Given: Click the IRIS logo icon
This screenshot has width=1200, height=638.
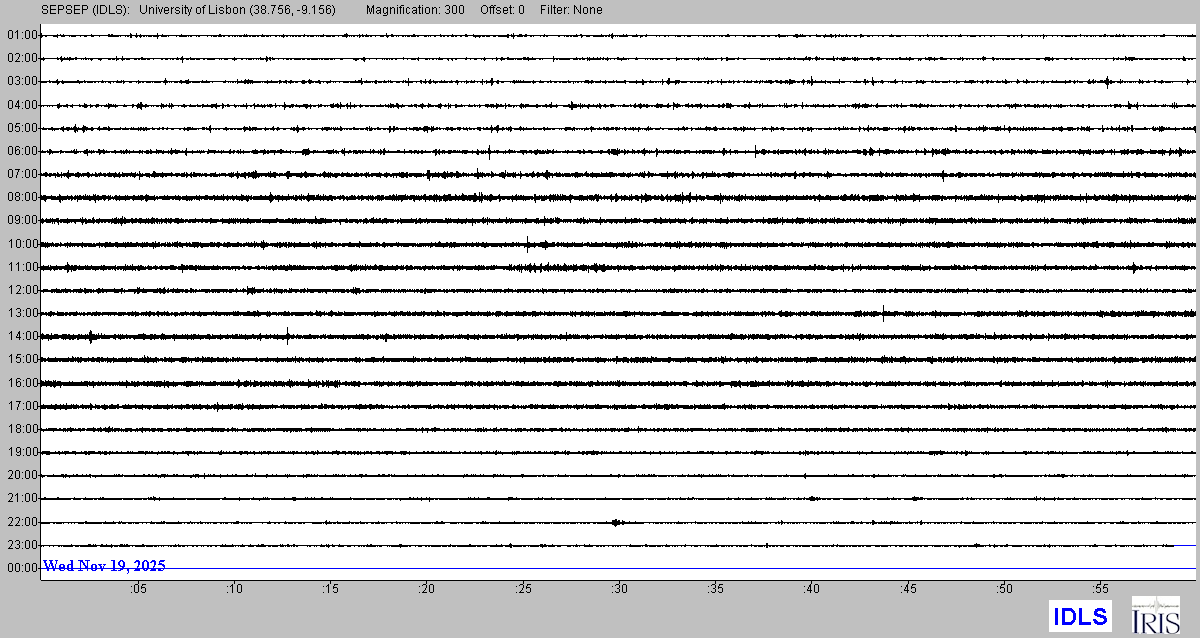Looking at the screenshot, I should click(1154, 615).
